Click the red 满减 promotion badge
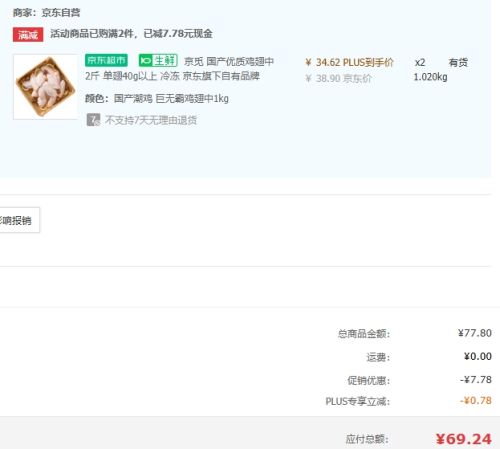The image size is (500, 449). (x=28, y=34)
